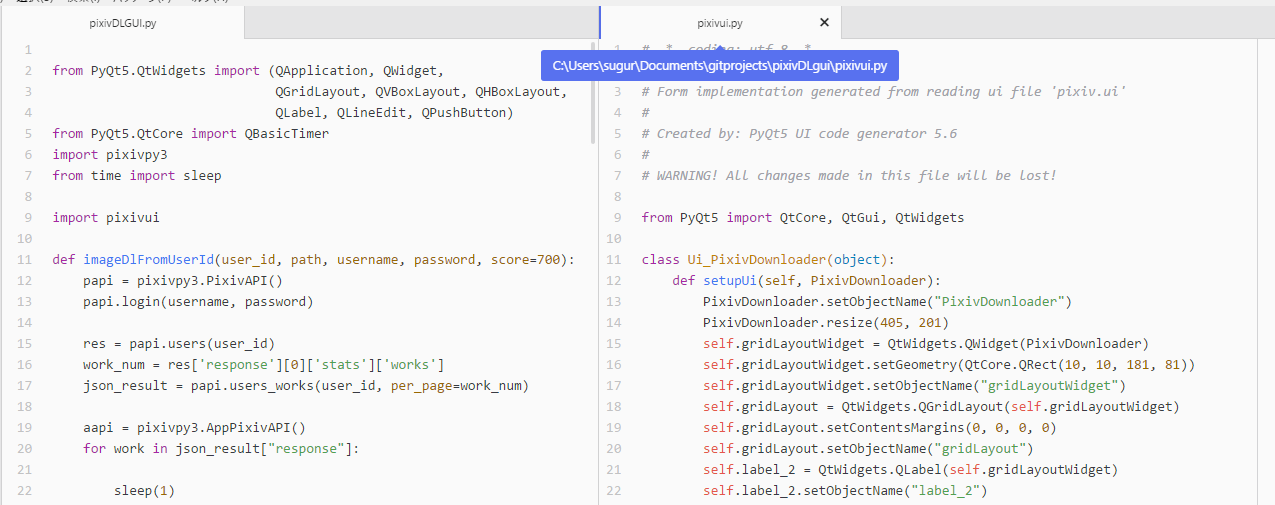Click 'class Ui_PixivDownloader(object):' line
This screenshot has height=505, width=1275.
click(x=768, y=259)
